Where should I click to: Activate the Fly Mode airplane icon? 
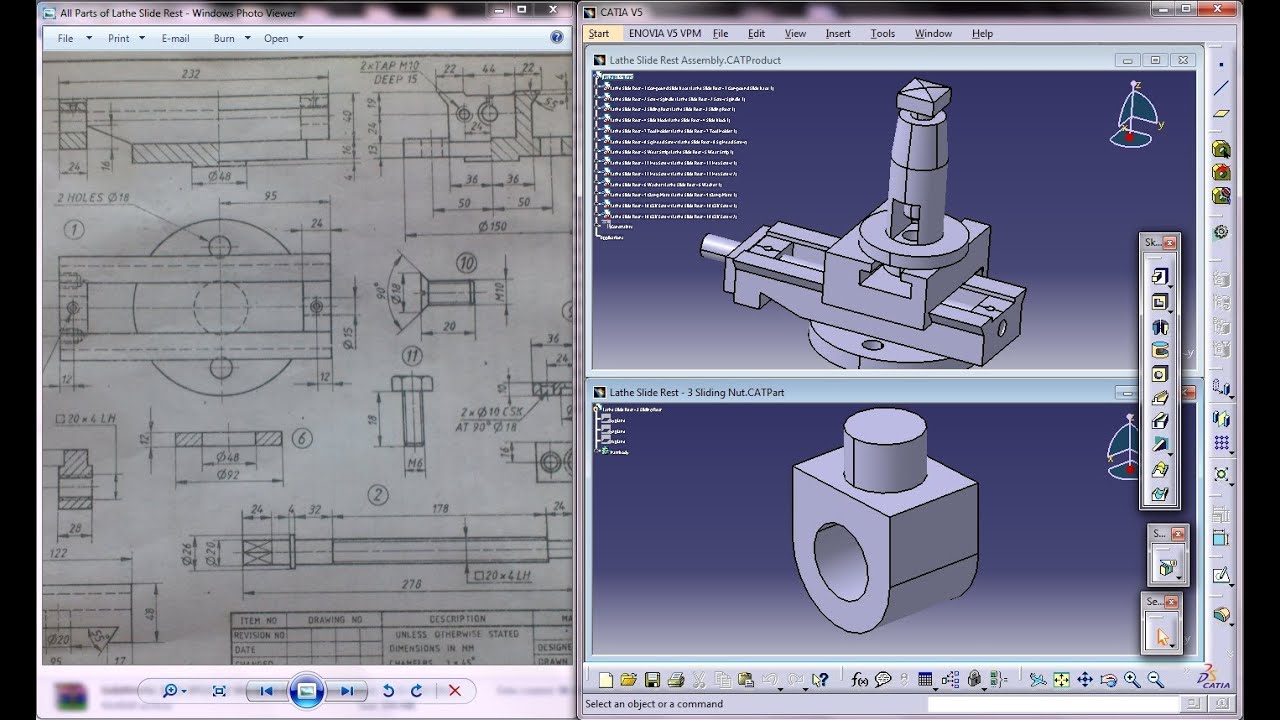[1038, 680]
